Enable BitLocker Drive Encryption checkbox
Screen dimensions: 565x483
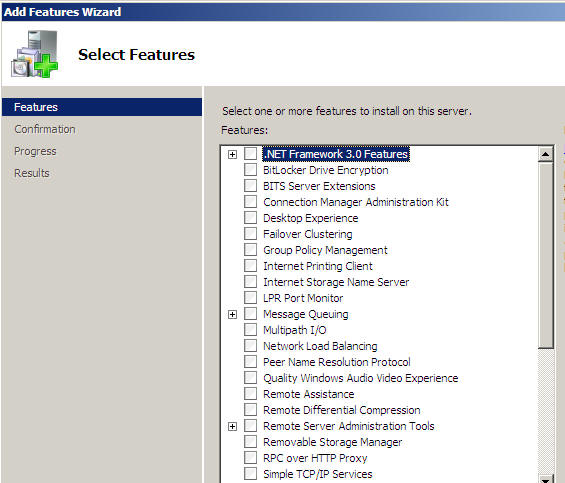tap(250, 170)
